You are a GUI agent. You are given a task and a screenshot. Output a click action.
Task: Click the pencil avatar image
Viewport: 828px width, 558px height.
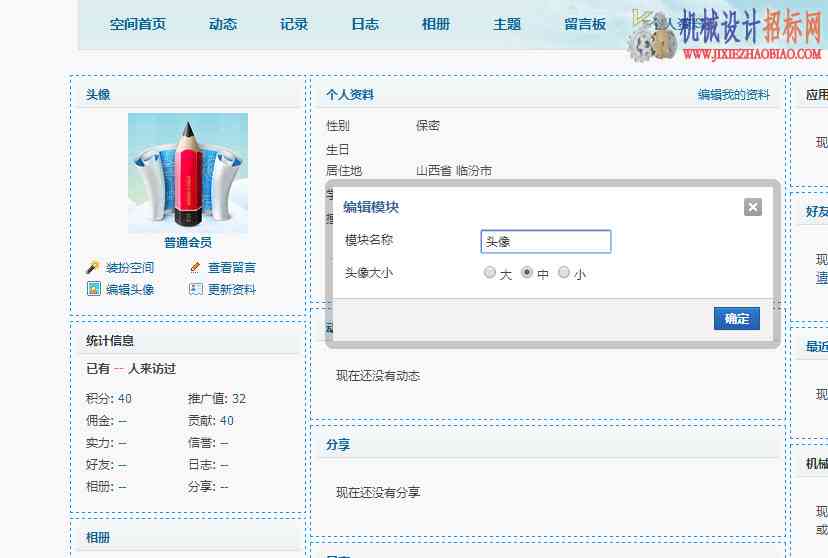pos(188,173)
